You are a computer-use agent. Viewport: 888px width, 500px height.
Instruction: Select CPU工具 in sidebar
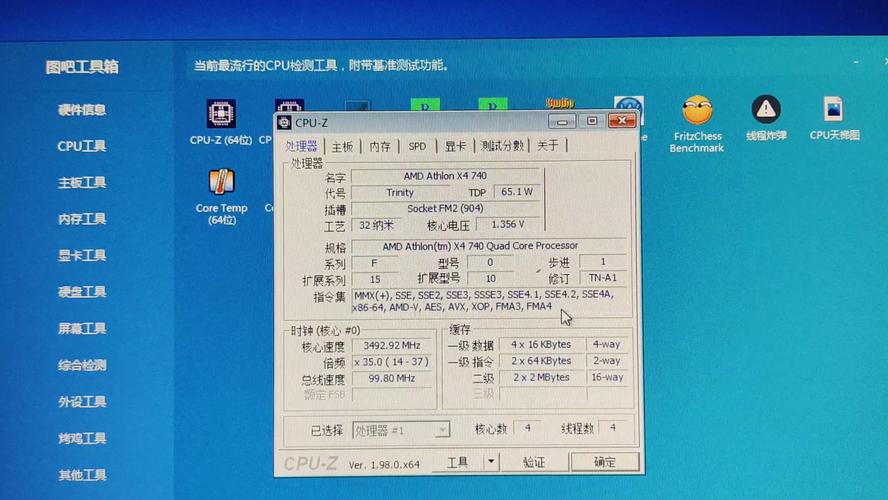click(x=82, y=146)
